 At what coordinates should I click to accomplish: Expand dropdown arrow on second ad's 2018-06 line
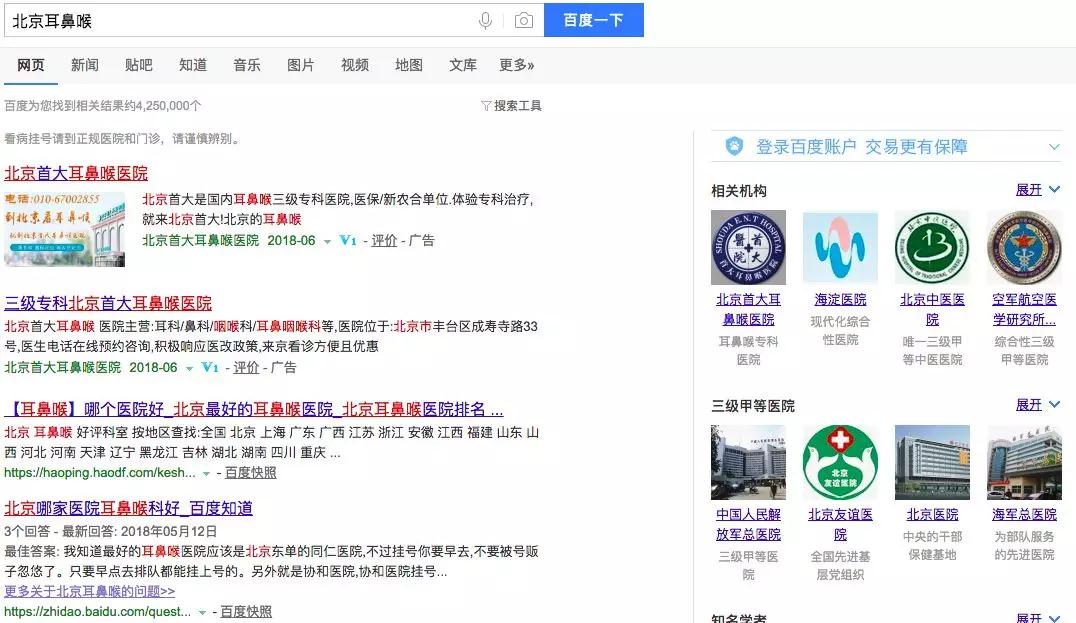coord(189,368)
